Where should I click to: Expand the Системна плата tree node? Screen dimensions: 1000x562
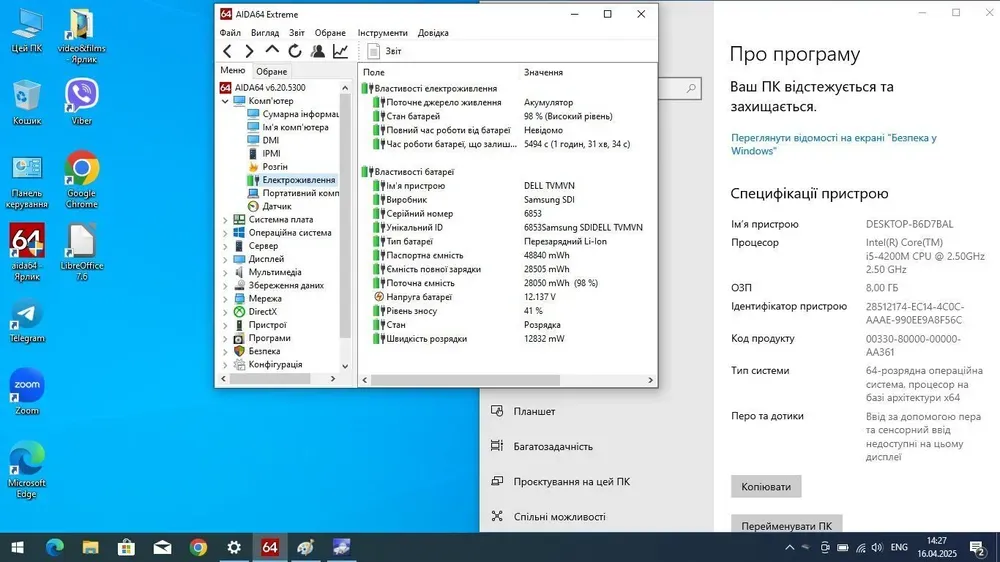click(225, 220)
